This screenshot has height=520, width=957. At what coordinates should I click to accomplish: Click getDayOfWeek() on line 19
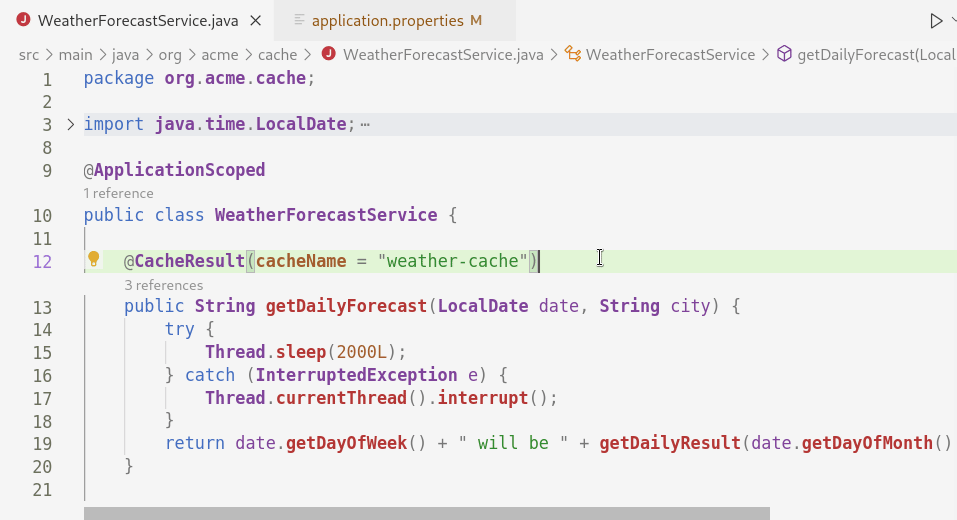coord(356,443)
